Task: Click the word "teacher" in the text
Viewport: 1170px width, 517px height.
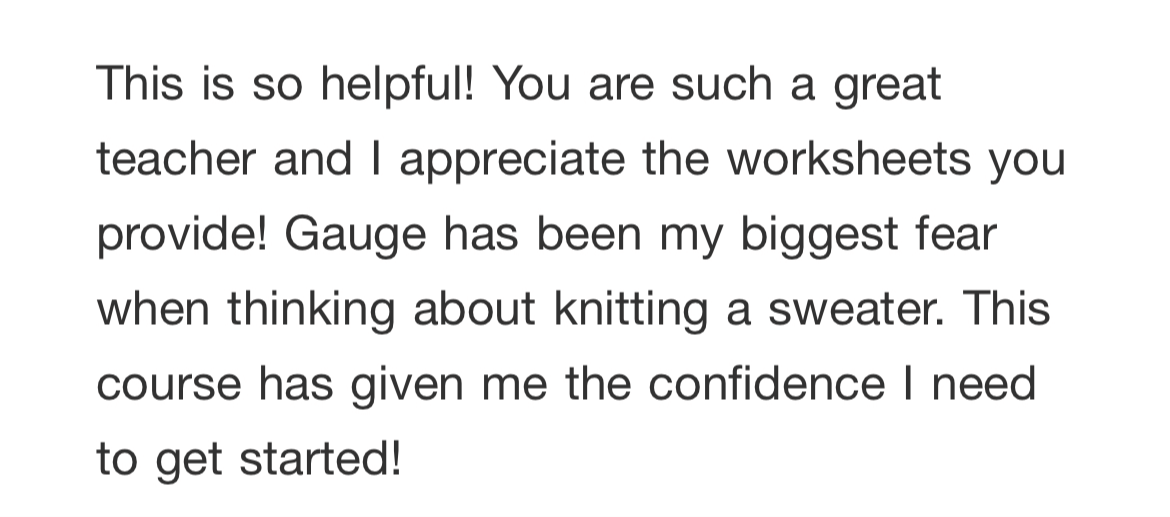Action: click(176, 160)
